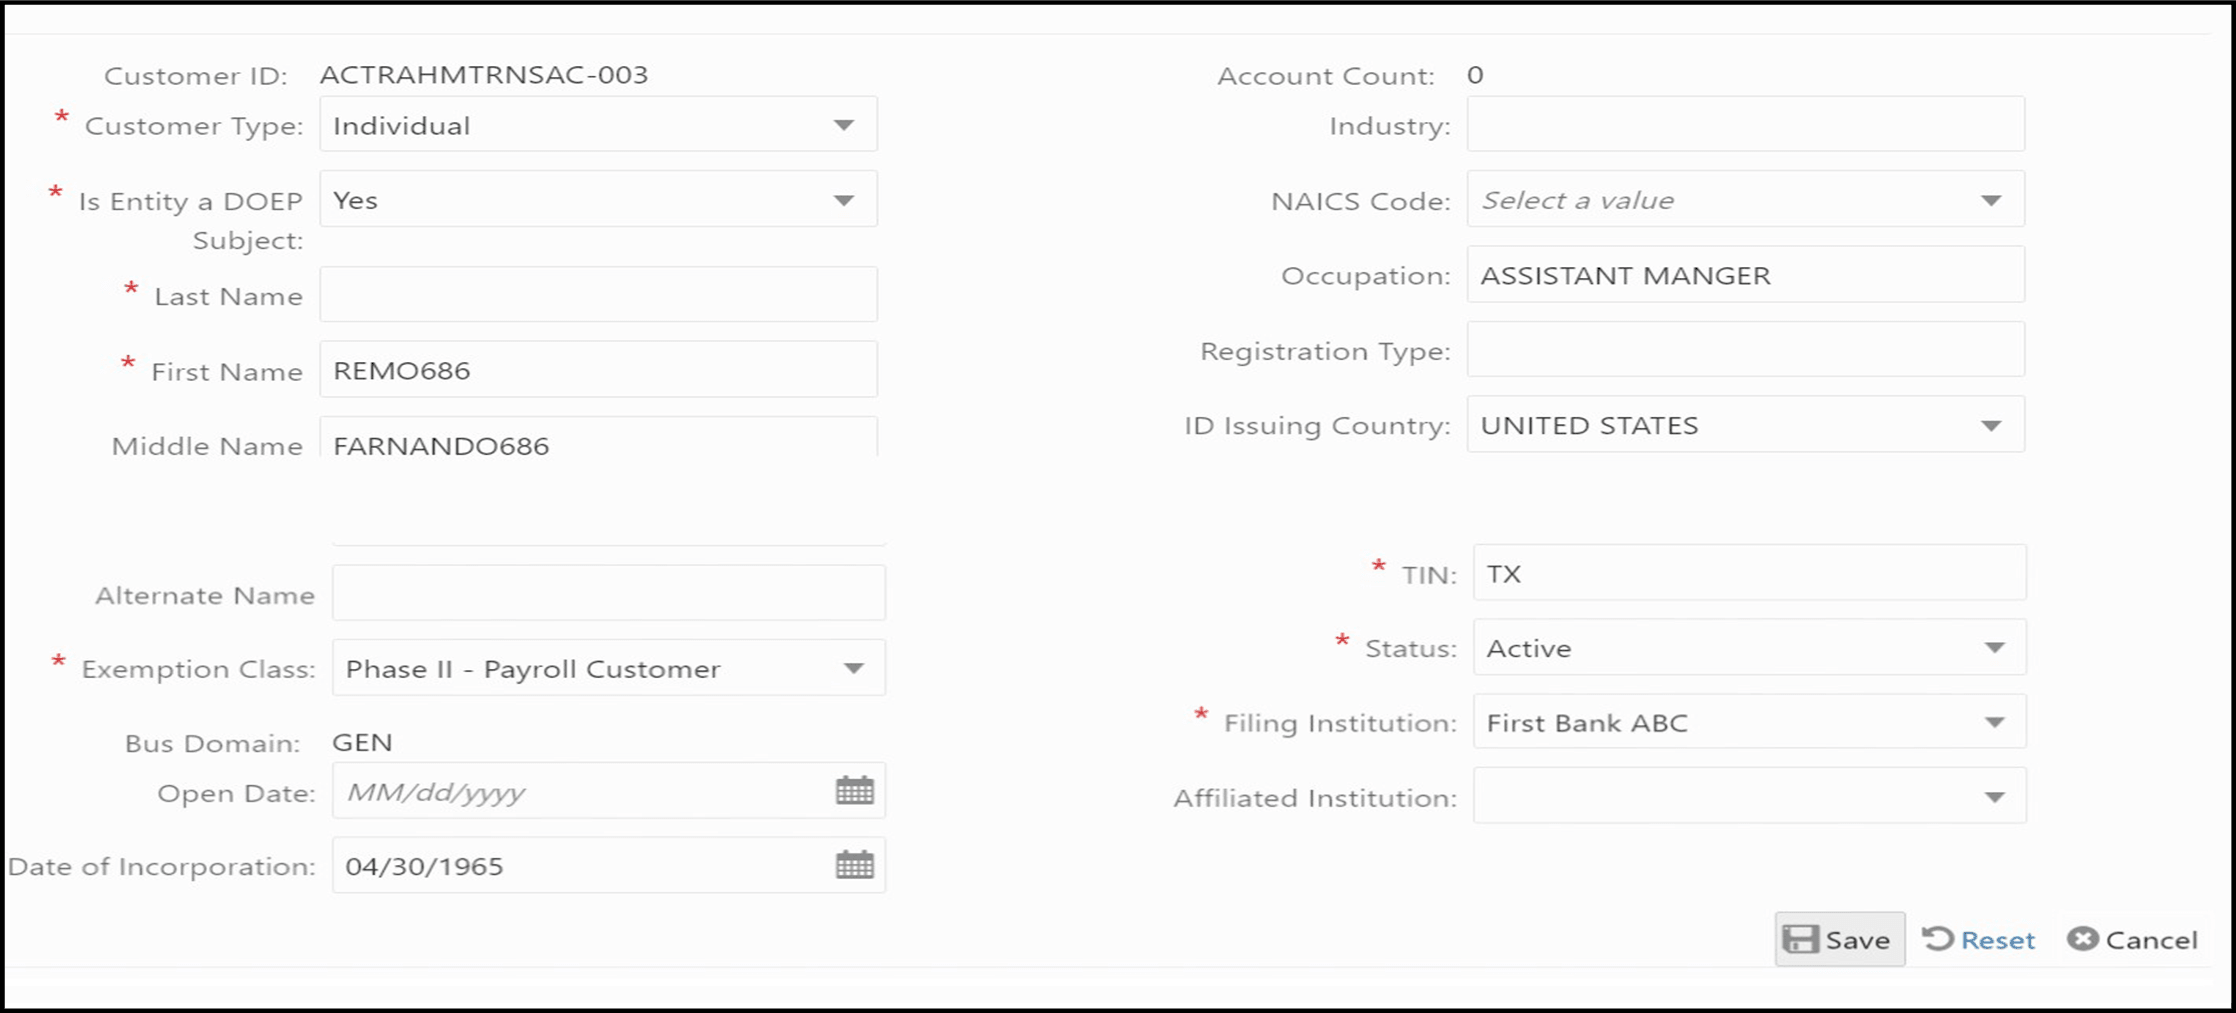2236x1013 pixels.
Task: Click the Cancel cross icon
Action: [x=2082, y=938]
